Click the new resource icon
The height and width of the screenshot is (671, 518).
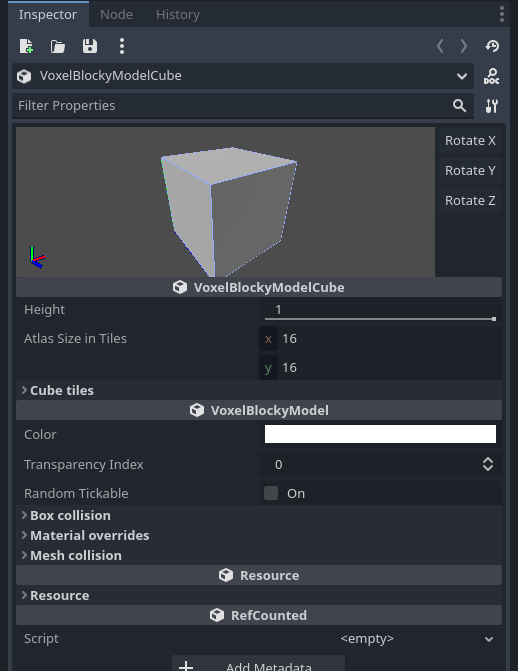[x=26, y=46]
